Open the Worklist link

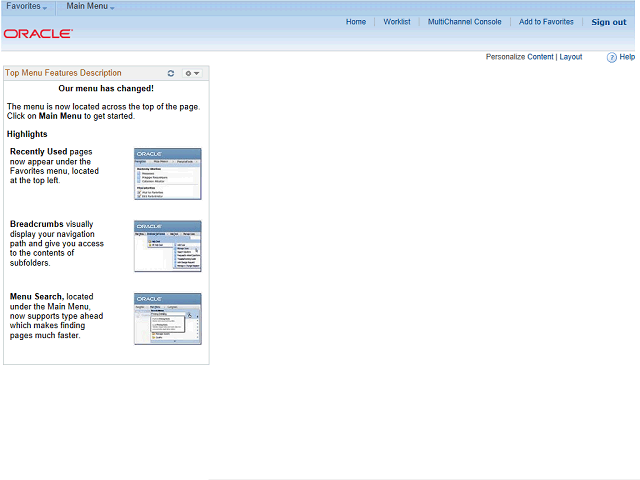pyautogui.click(x=397, y=22)
